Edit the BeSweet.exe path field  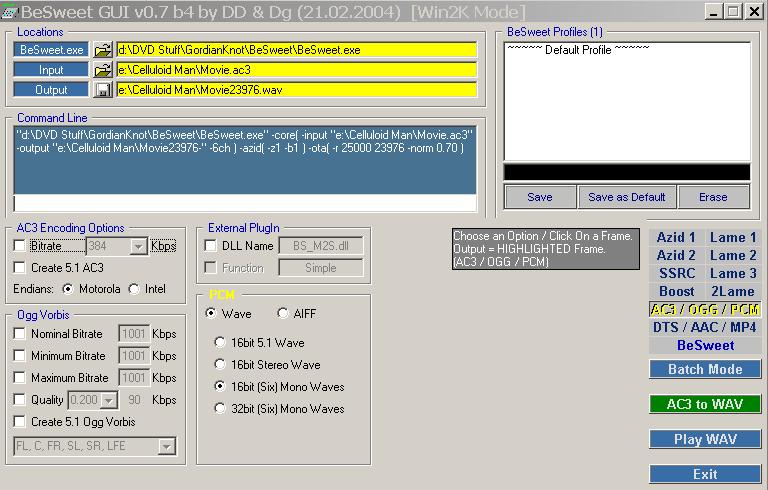tap(296, 49)
